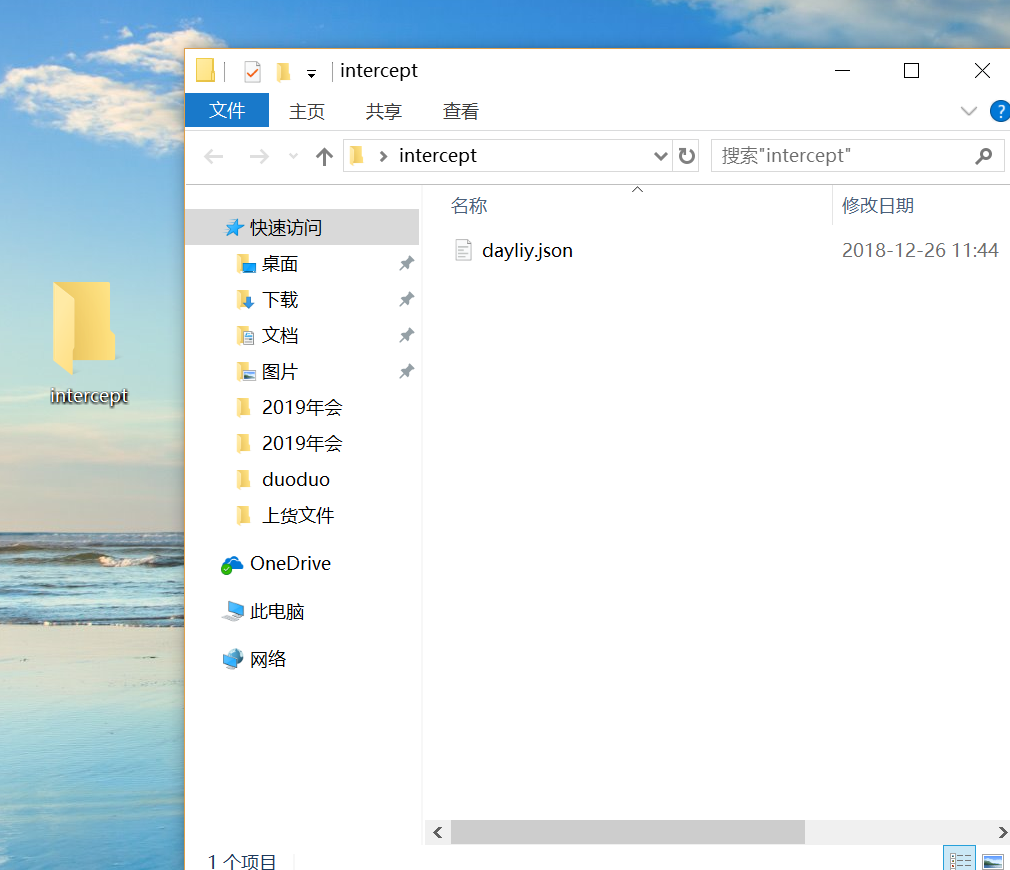
Task: Click the address bar path chevron
Action: 383,156
